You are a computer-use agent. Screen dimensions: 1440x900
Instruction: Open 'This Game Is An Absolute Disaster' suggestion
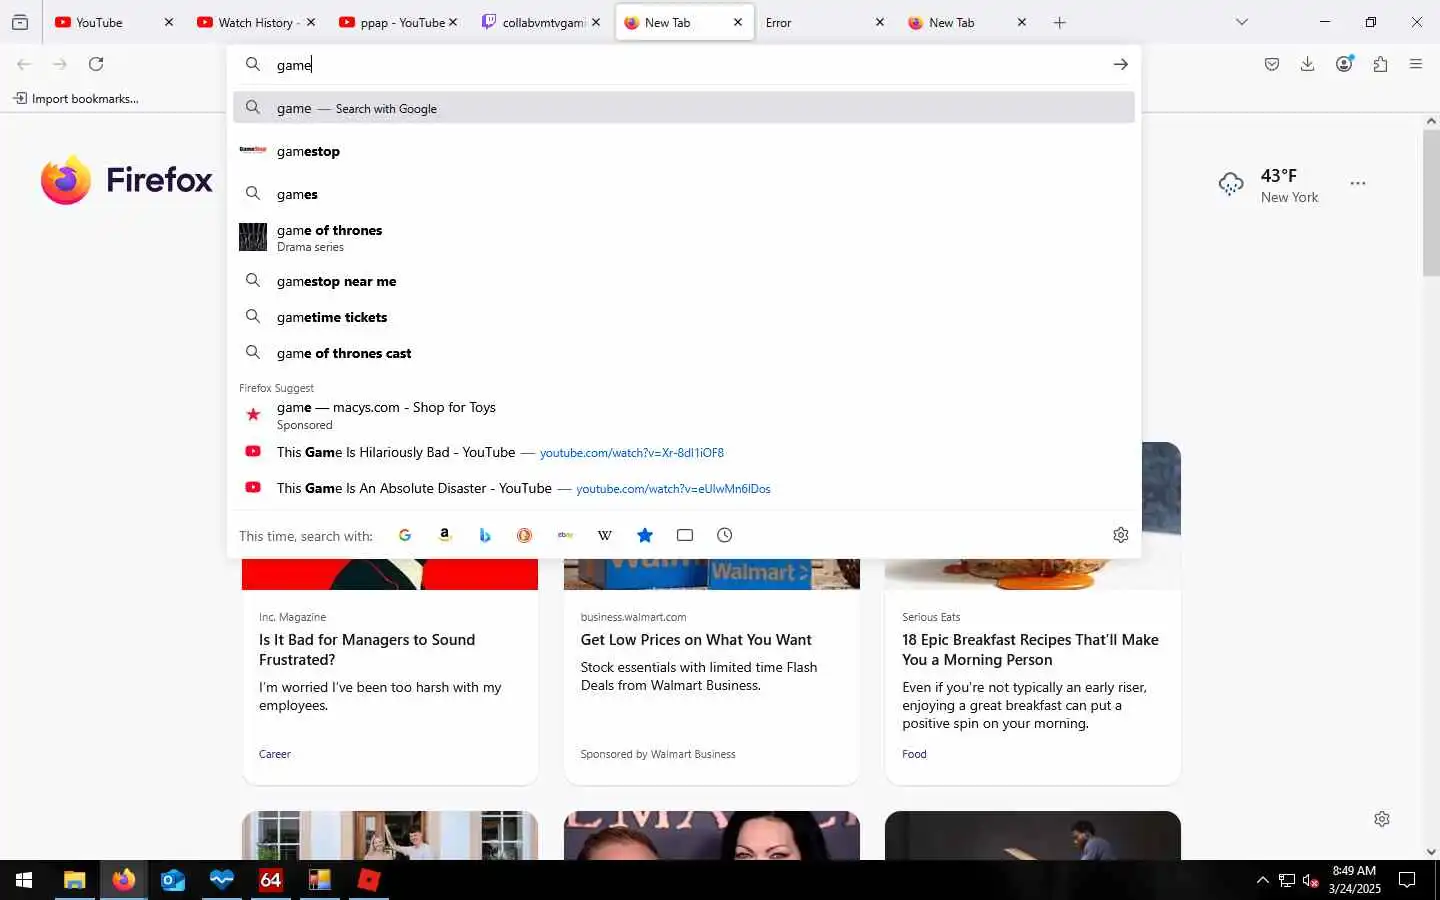(x=684, y=488)
